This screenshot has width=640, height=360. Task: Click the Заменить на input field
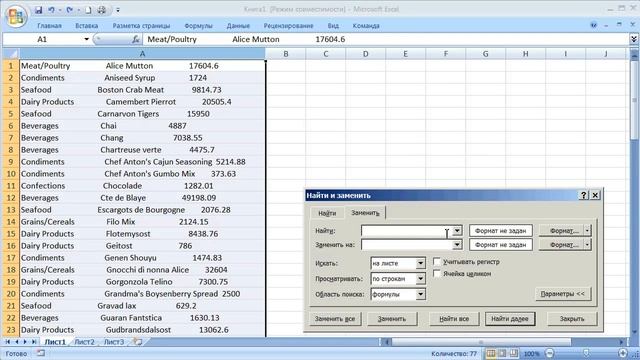[x=407, y=245]
